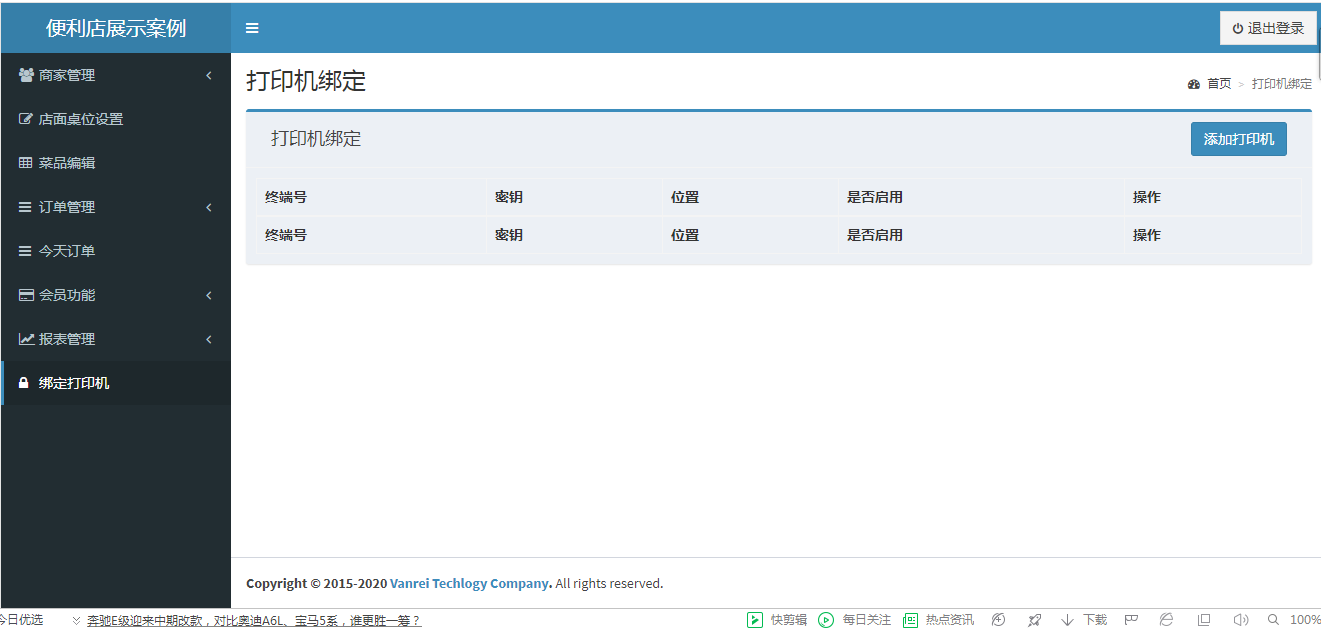The image size is (1321, 632).
Task: Open downloads via the 下载 arrow icon
Action: click(1067, 620)
